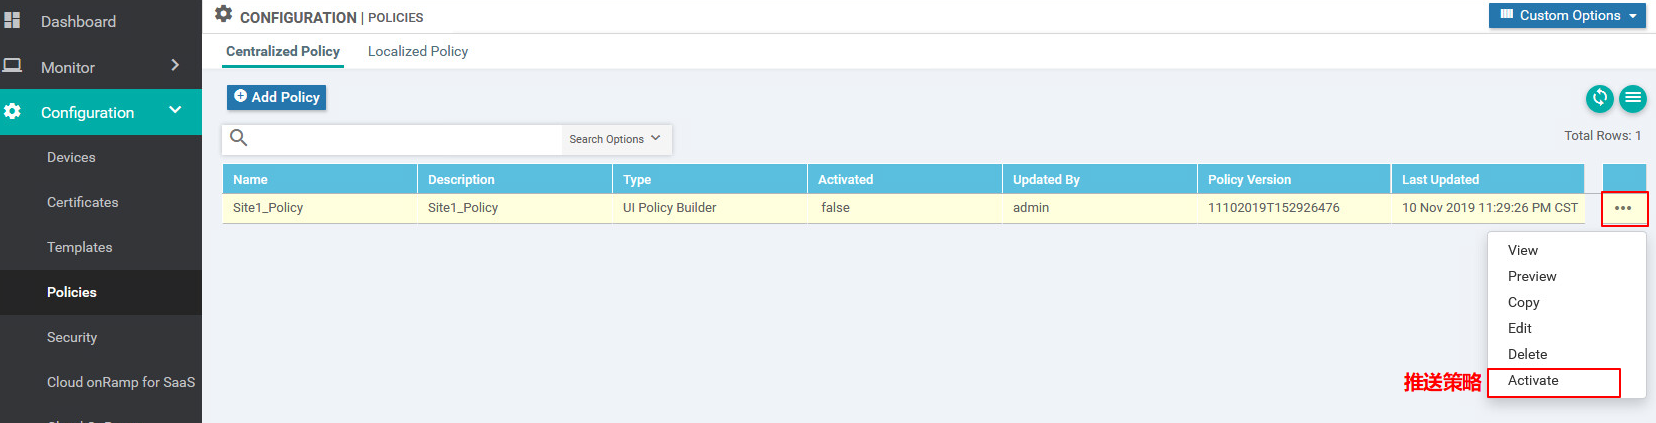The image size is (1656, 423).
Task: Select Activate from the context menu
Action: [x=1533, y=380]
